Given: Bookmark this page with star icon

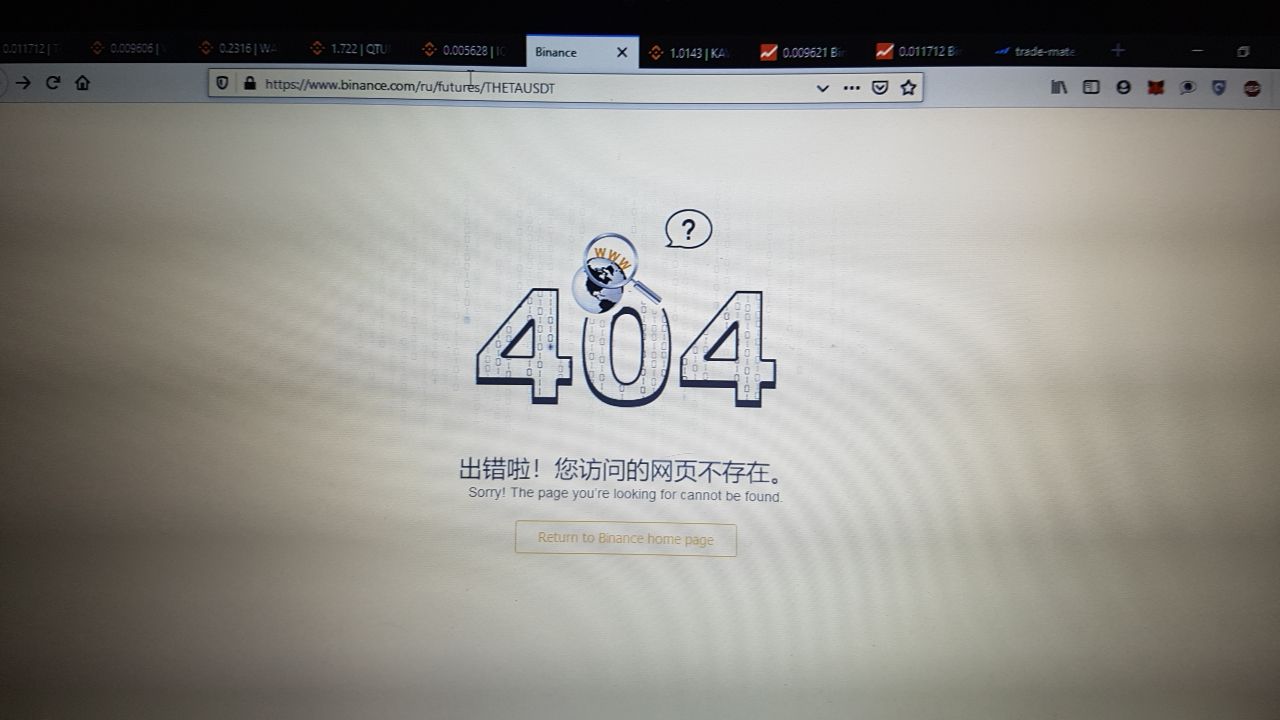Looking at the screenshot, I should point(908,88).
